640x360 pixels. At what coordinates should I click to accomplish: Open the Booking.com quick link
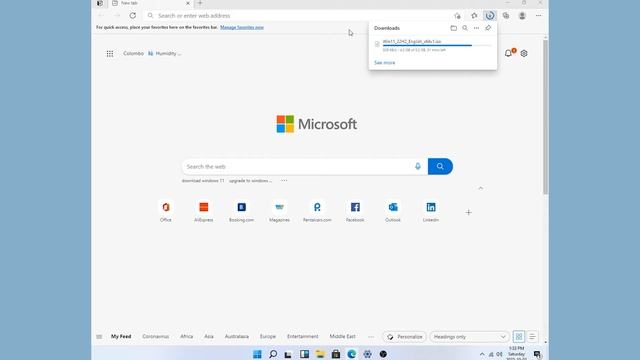[241, 211]
